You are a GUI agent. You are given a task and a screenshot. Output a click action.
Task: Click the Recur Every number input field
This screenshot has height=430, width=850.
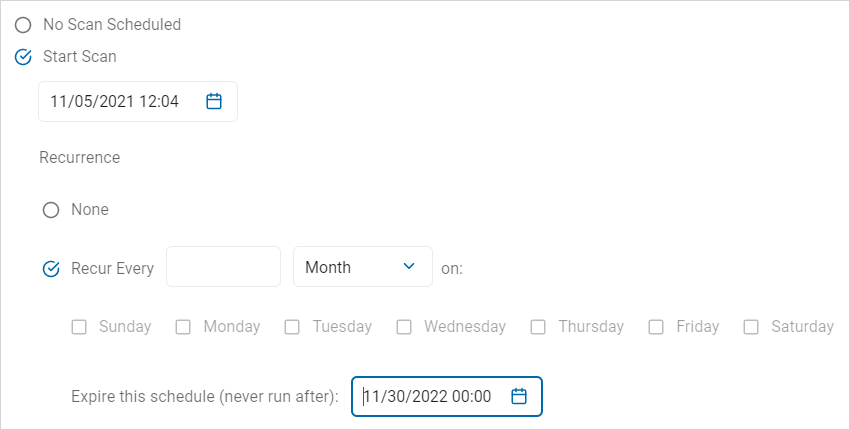point(223,267)
